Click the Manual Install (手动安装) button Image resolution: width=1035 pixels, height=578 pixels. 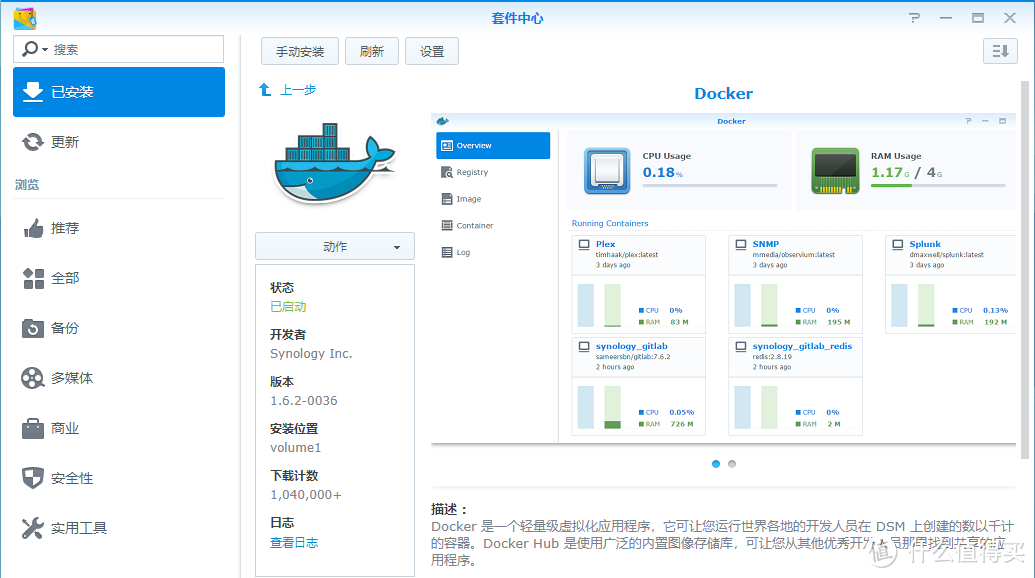coord(300,51)
